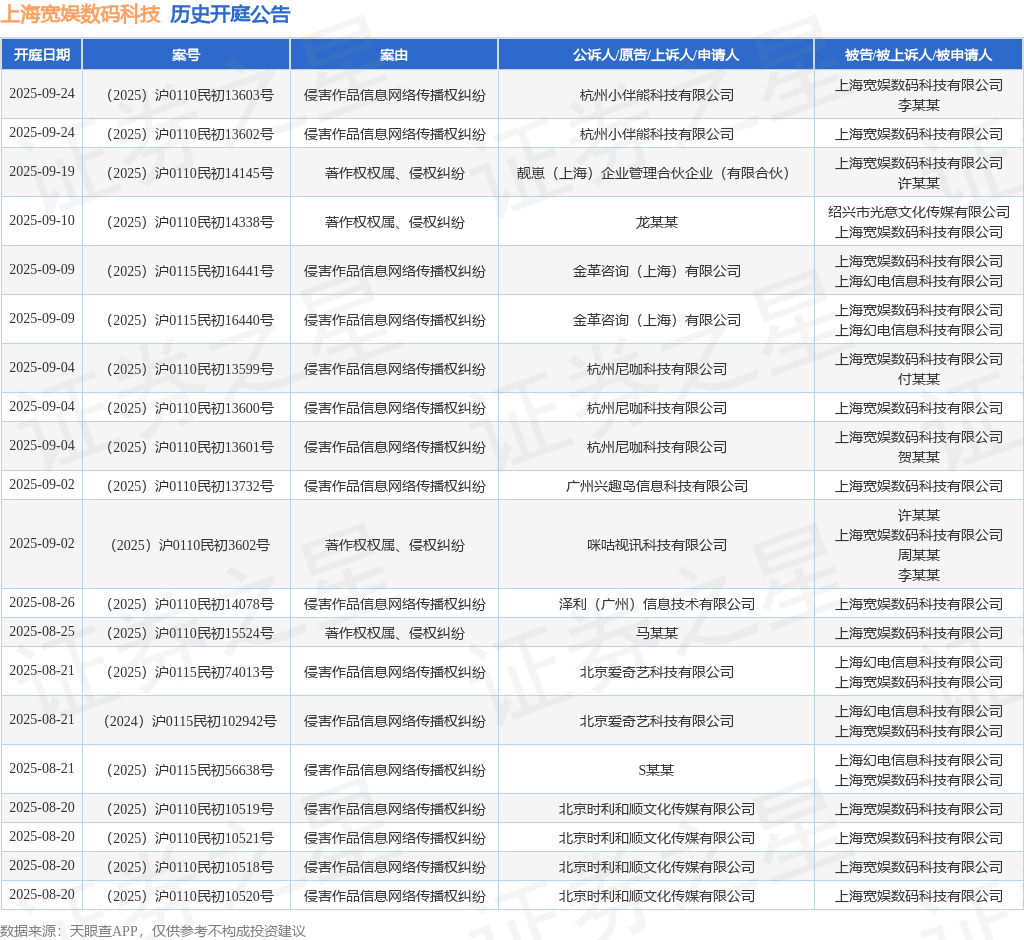The height and width of the screenshot is (940, 1024).
Task: Click the 上海宽娱数码科技 title text
Action: [x=80, y=14]
